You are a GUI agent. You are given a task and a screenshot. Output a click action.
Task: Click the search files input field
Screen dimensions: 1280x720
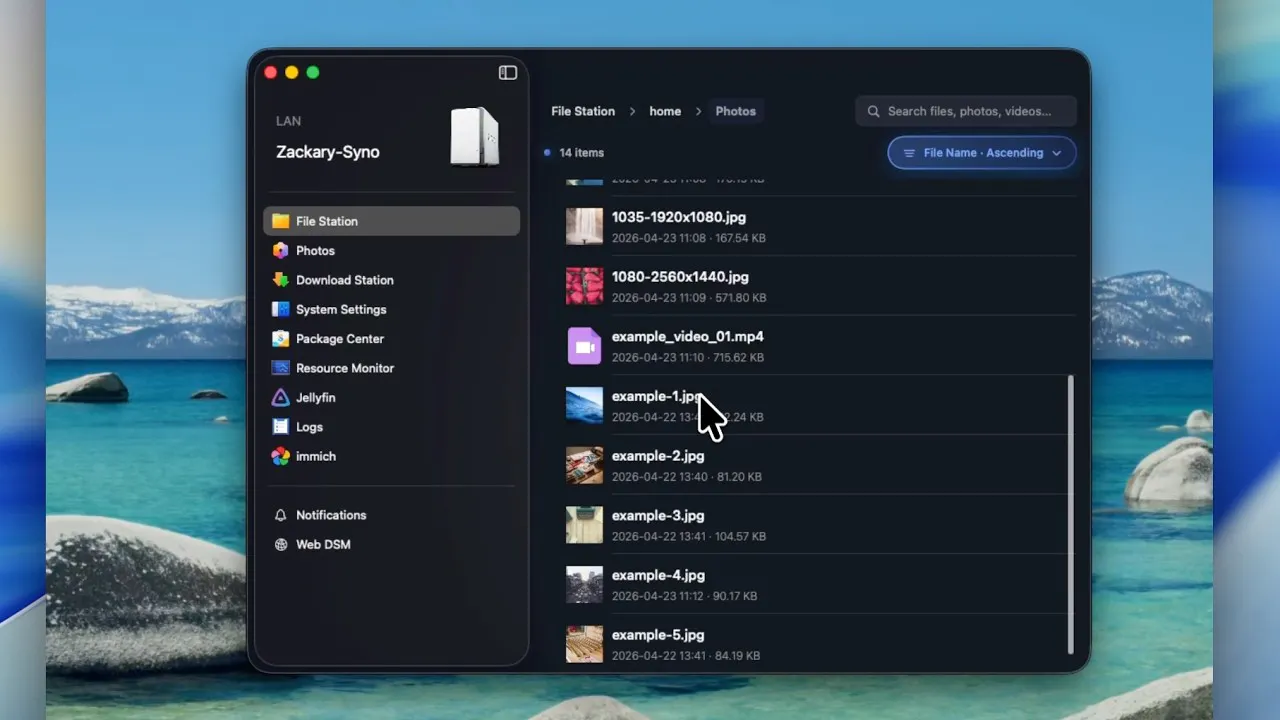[966, 111]
